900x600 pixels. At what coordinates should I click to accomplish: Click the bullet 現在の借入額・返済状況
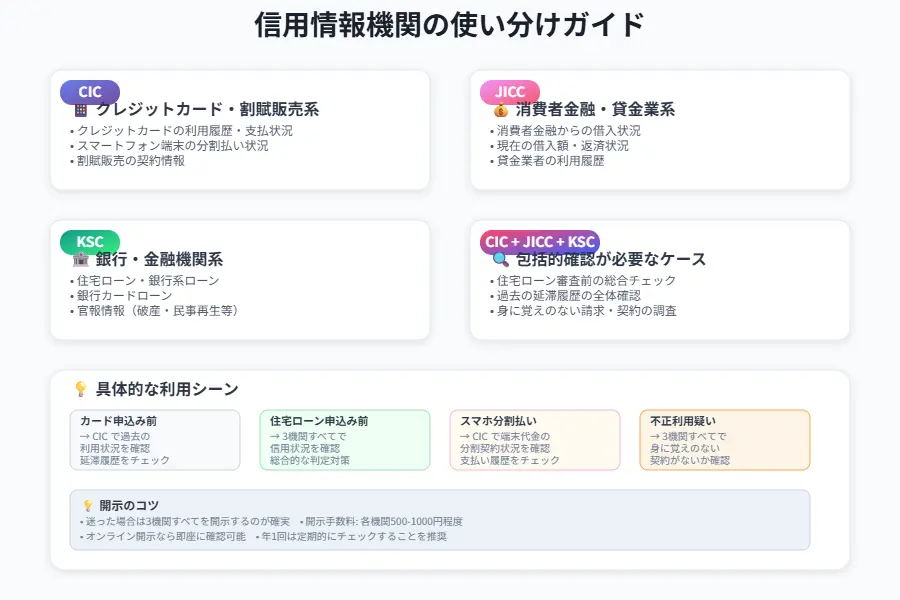[x=560, y=146]
